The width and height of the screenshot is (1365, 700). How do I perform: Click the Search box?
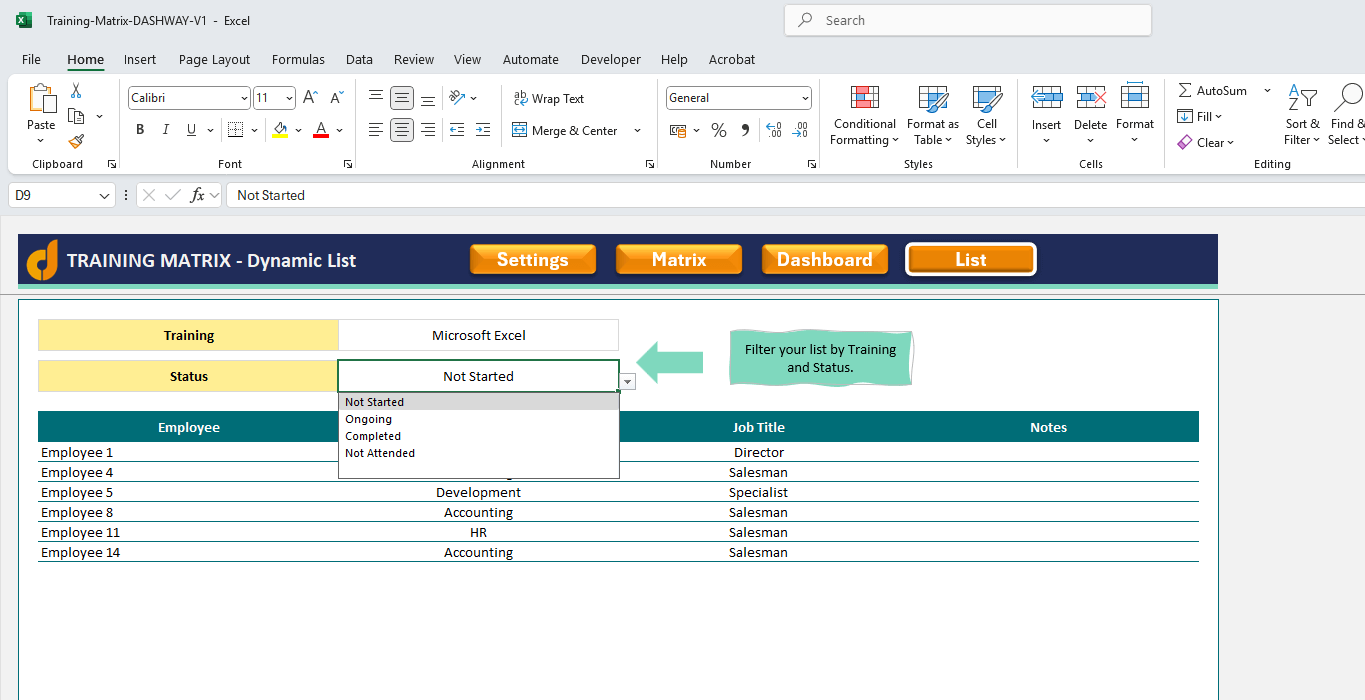tap(968, 20)
